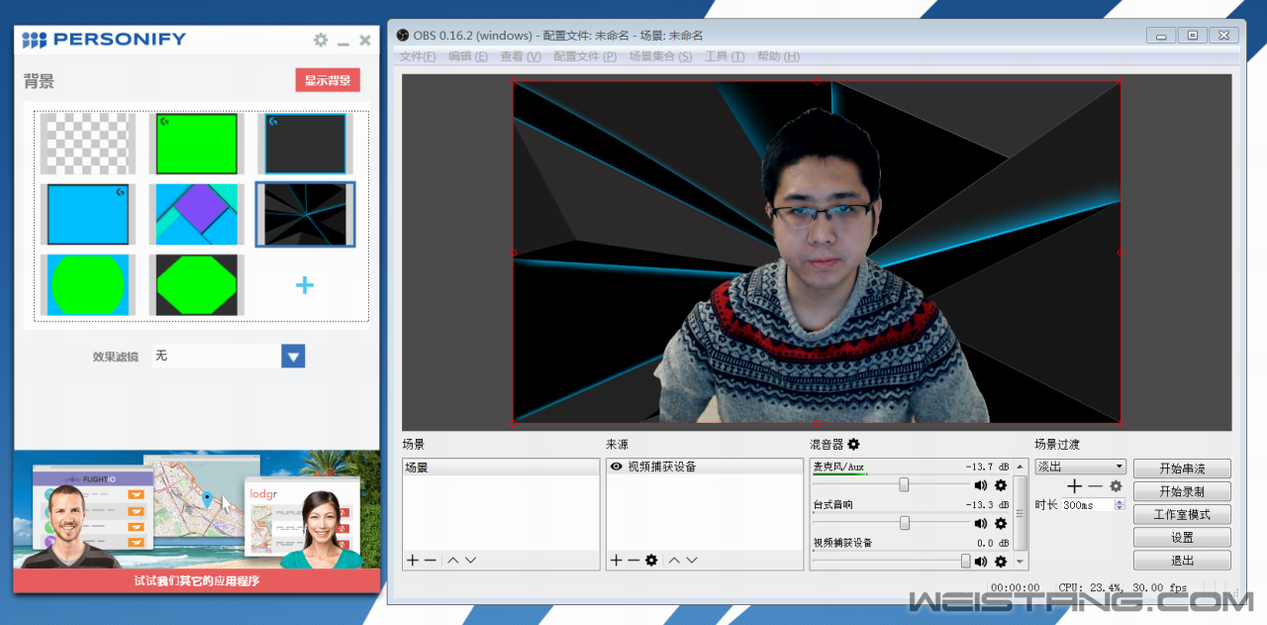
Task: Select the solid blue rectangle background thumbnail
Action: click(88, 214)
